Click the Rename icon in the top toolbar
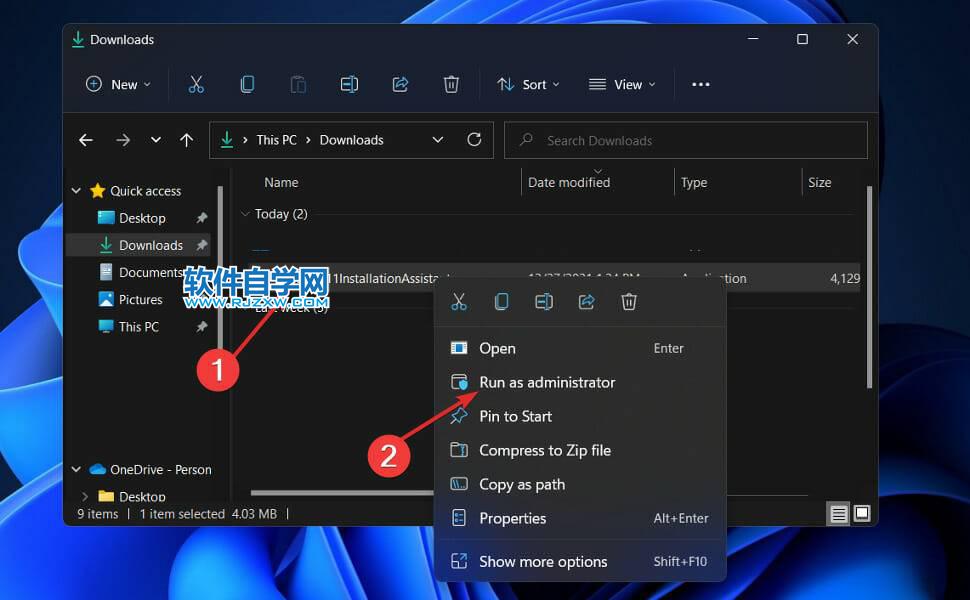The height and width of the screenshot is (600, 970). [x=350, y=84]
